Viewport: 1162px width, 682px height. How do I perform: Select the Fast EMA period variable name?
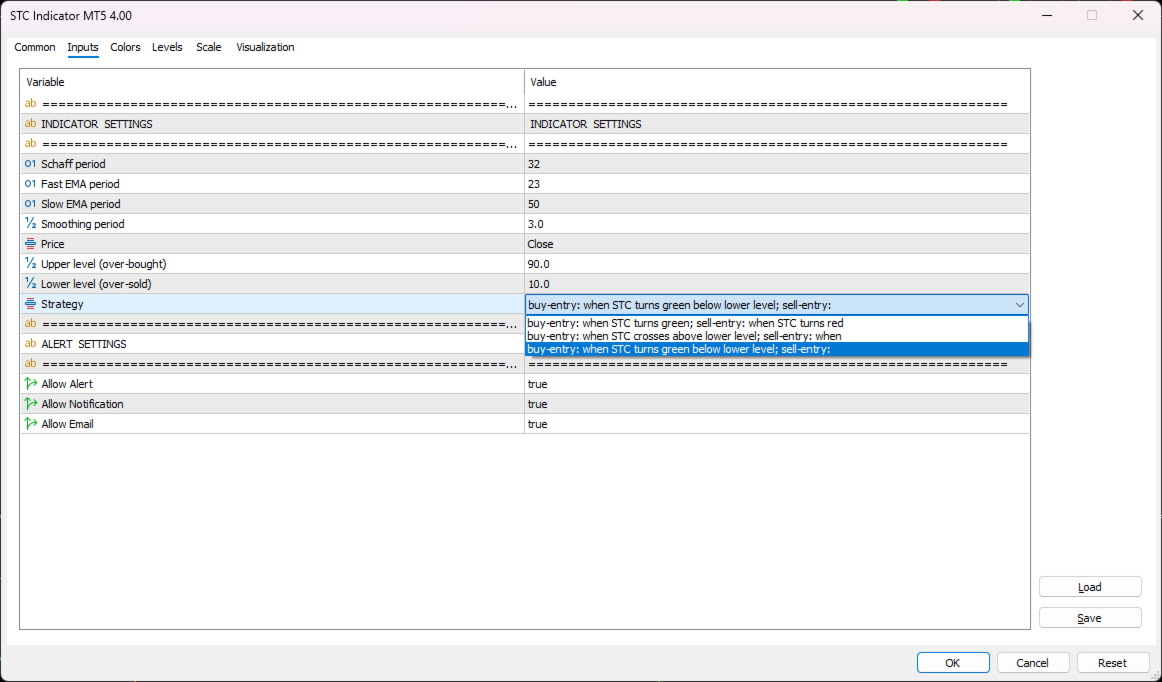pyautogui.click(x=80, y=184)
